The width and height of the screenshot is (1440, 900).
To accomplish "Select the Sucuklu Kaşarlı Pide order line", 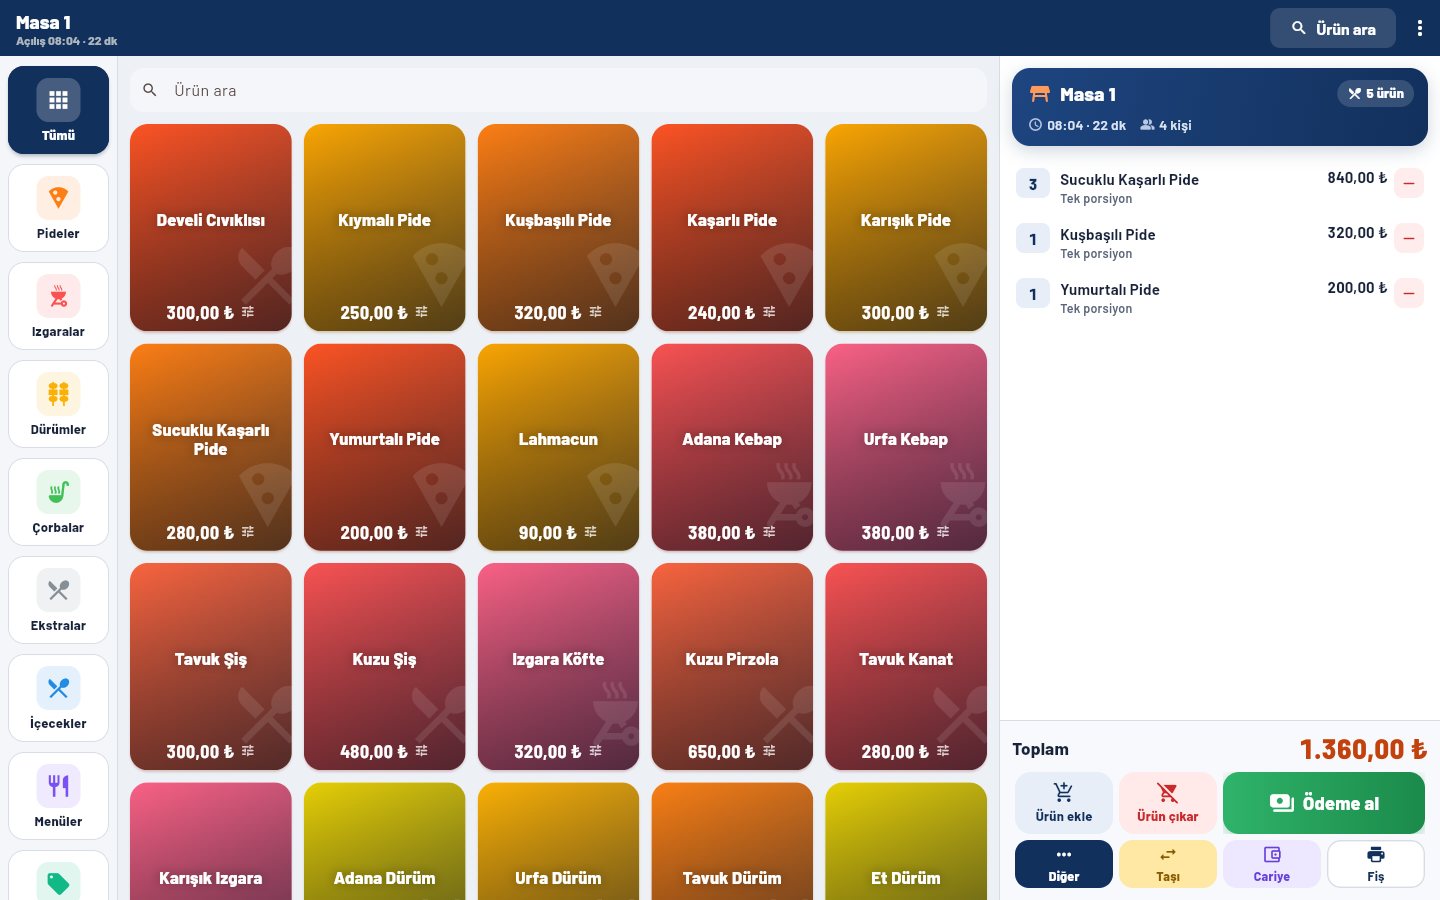I will [1220, 186].
